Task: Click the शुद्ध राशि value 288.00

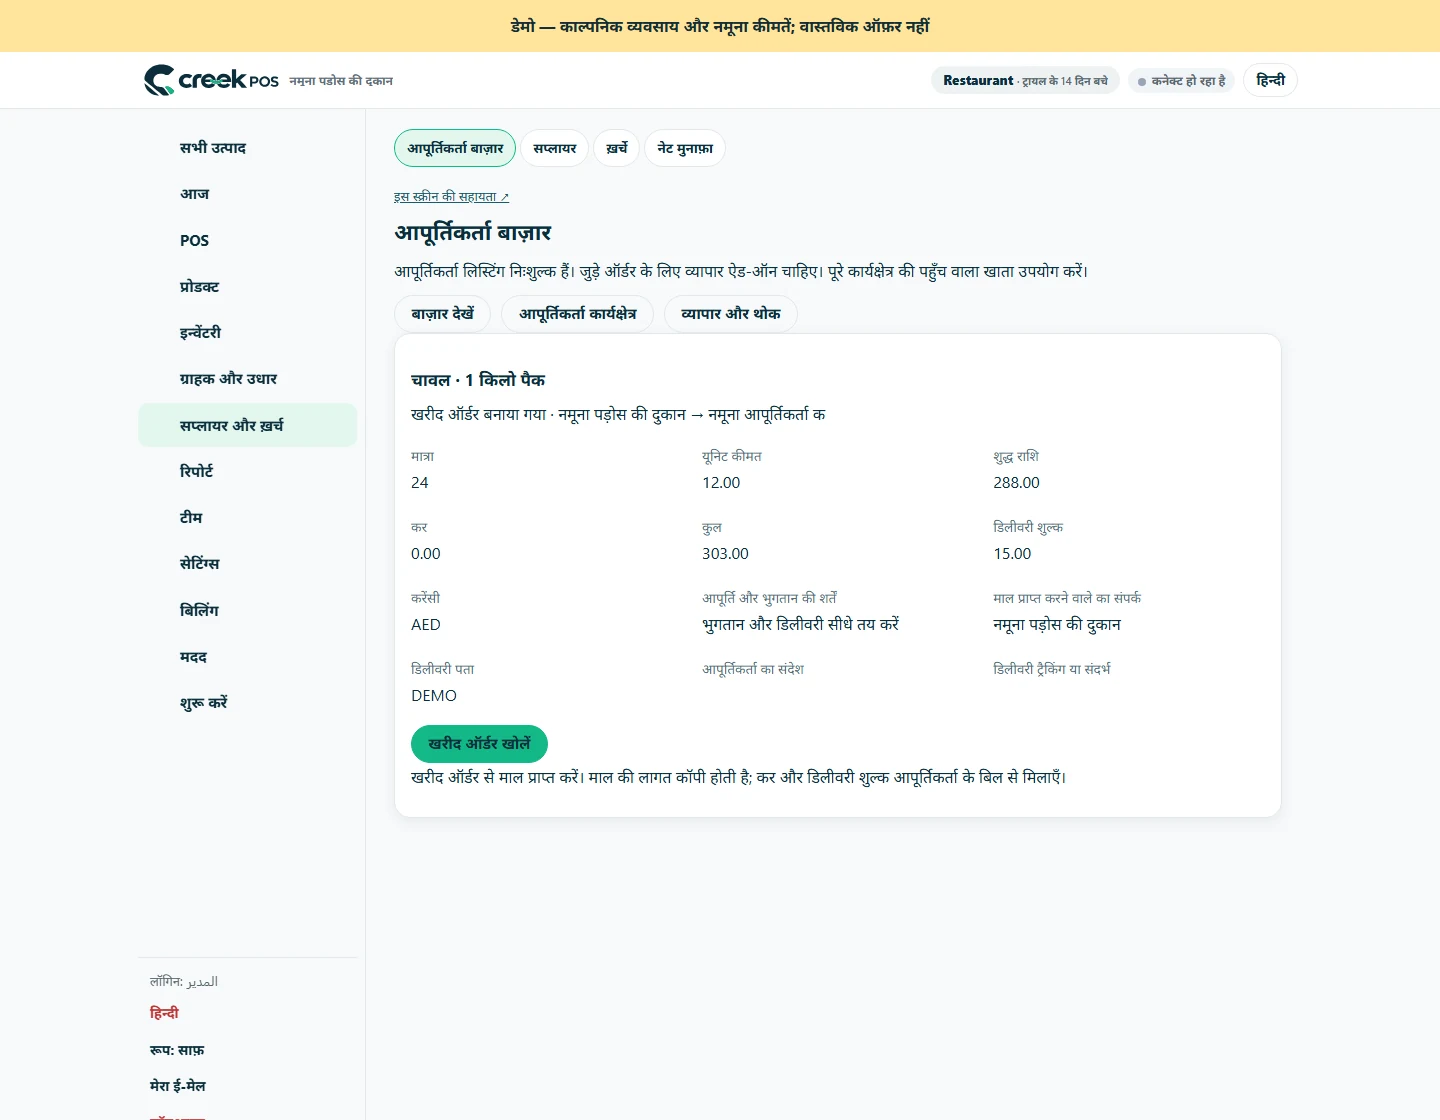Action: [1016, 483]
